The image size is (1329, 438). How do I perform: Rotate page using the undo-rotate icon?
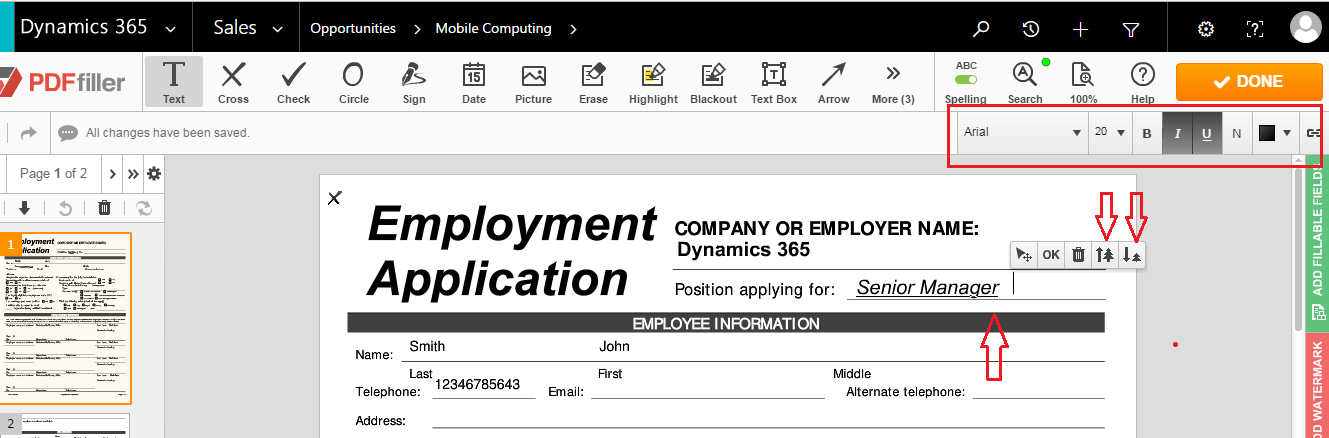coord(65,208)
